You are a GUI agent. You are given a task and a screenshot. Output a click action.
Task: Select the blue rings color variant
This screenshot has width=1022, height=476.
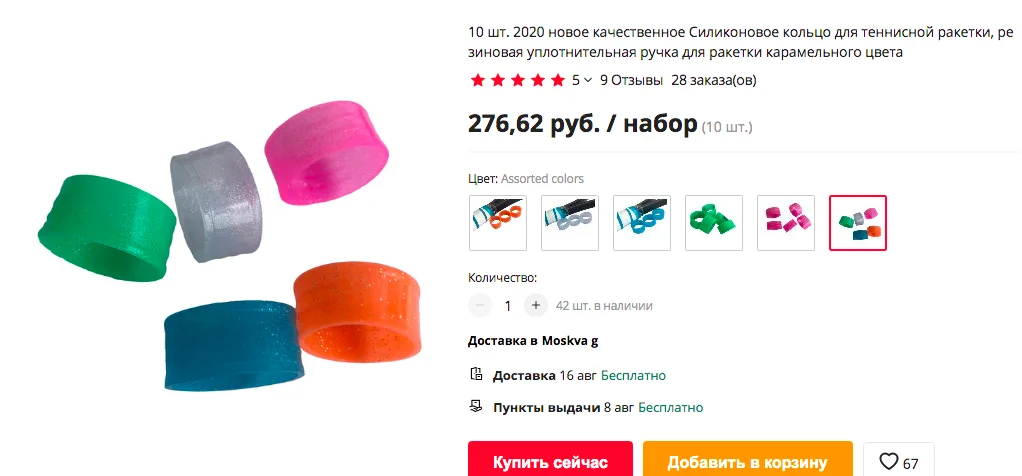pos(642,223)
